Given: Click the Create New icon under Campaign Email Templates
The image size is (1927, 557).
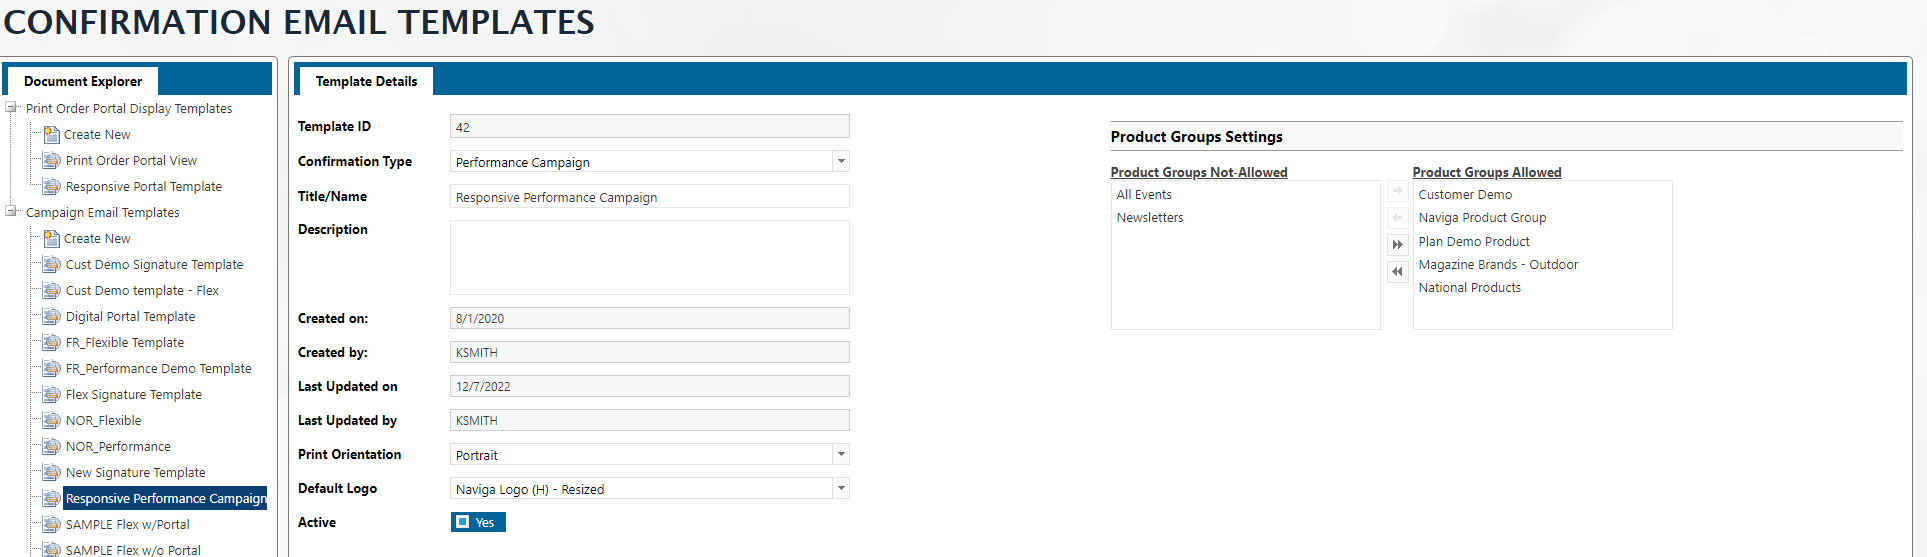Looking at the screenshot, I should (x=51, y=239).
